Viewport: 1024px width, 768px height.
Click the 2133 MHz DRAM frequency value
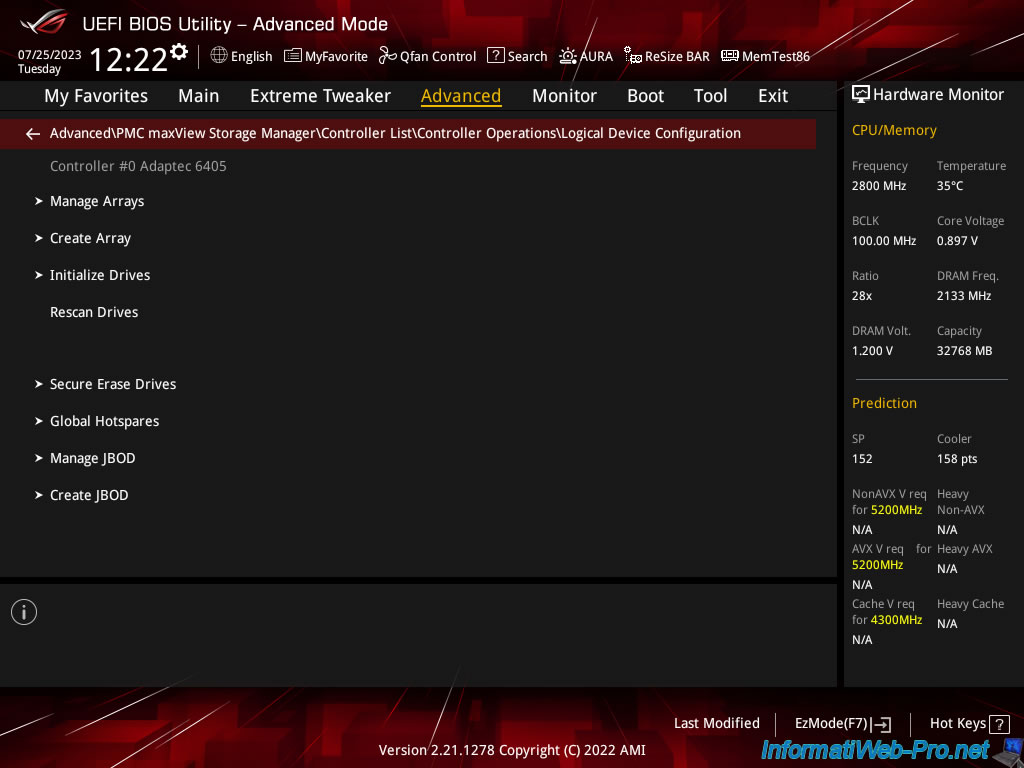click(964, 296)
